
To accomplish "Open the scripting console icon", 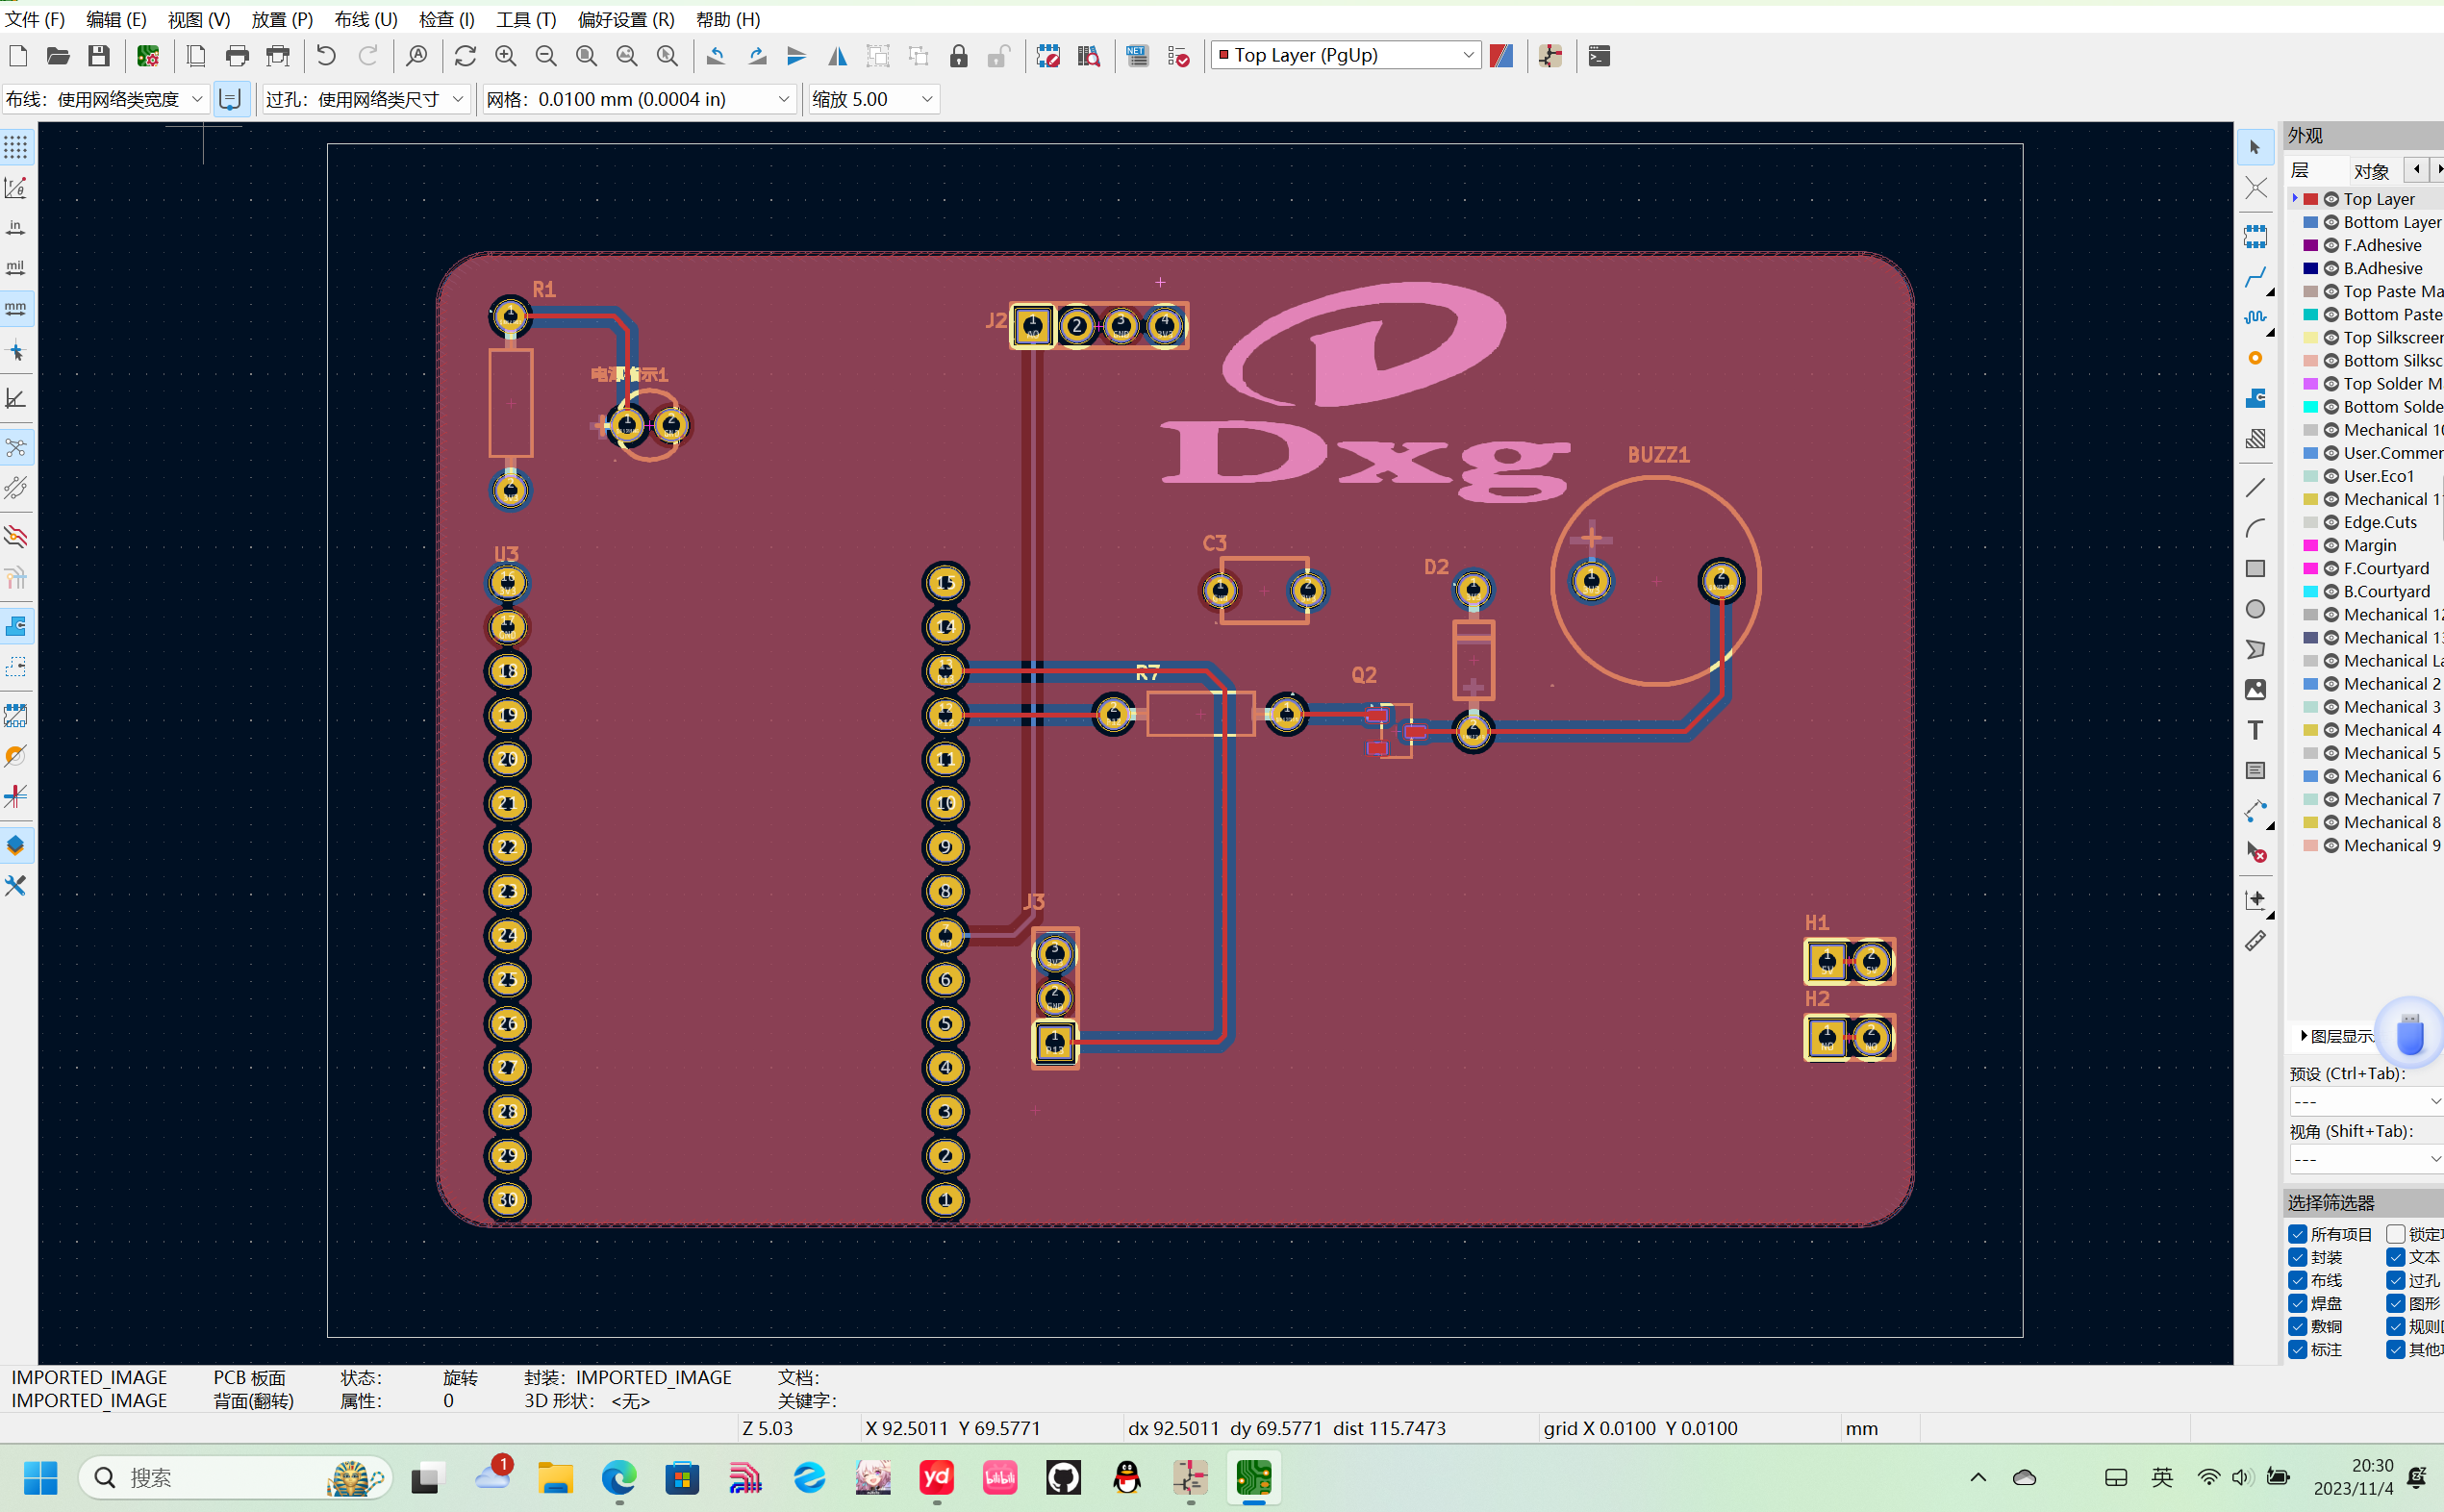I will 1599,56.
